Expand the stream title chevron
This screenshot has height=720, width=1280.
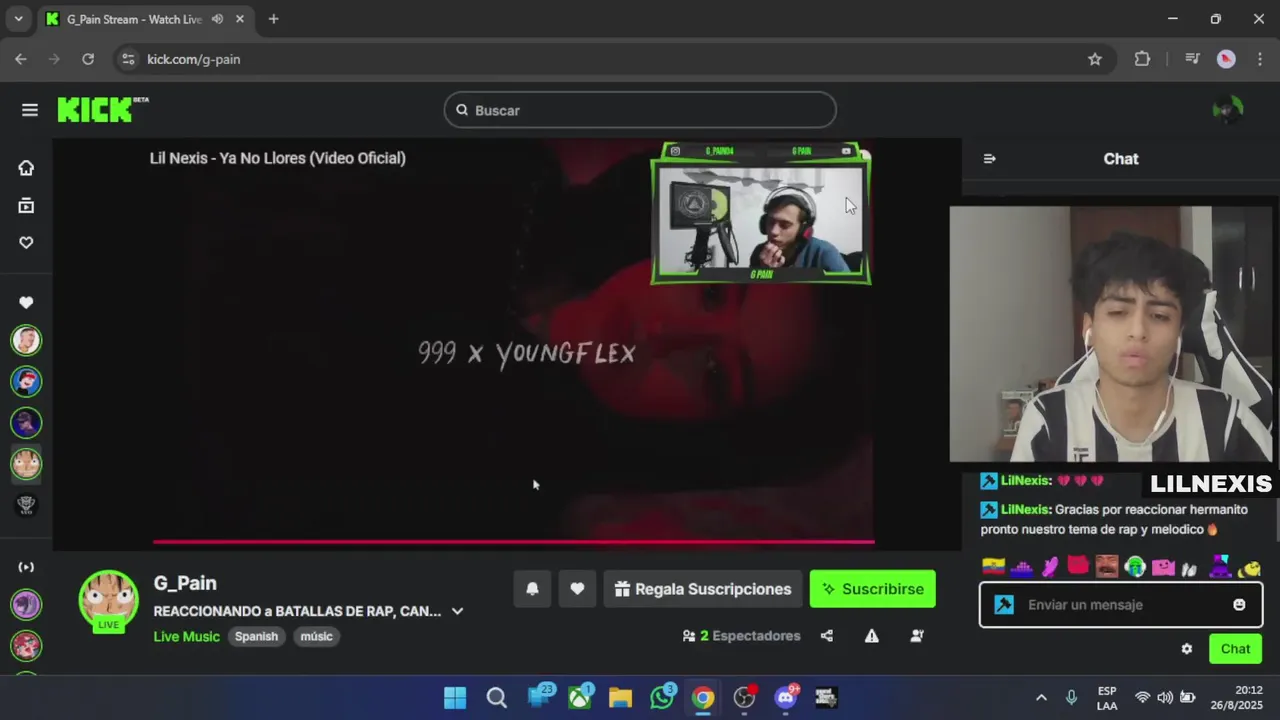[457, 611]
